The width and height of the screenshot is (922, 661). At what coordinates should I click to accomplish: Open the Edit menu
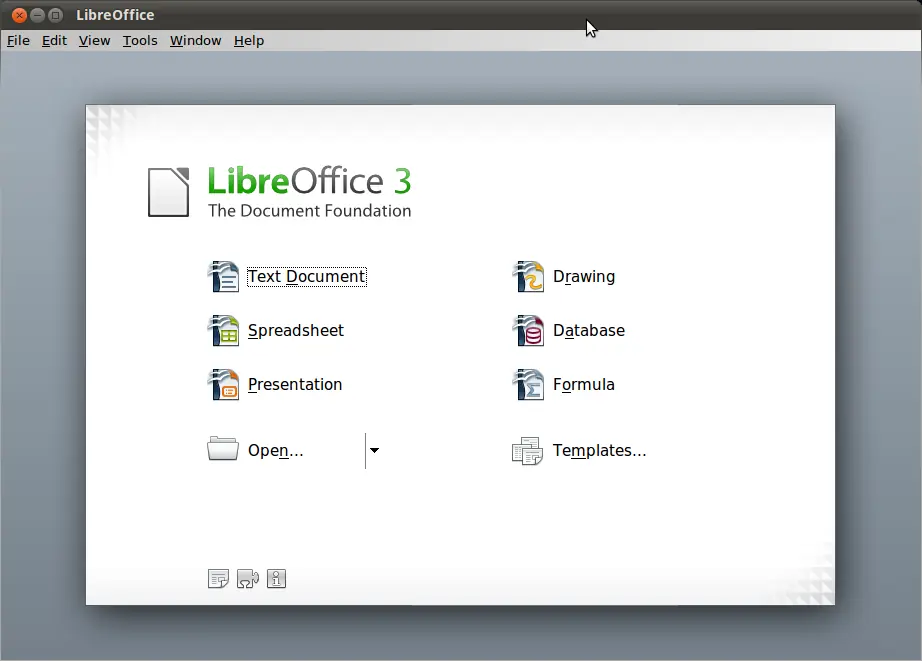(x=54, y=41)
